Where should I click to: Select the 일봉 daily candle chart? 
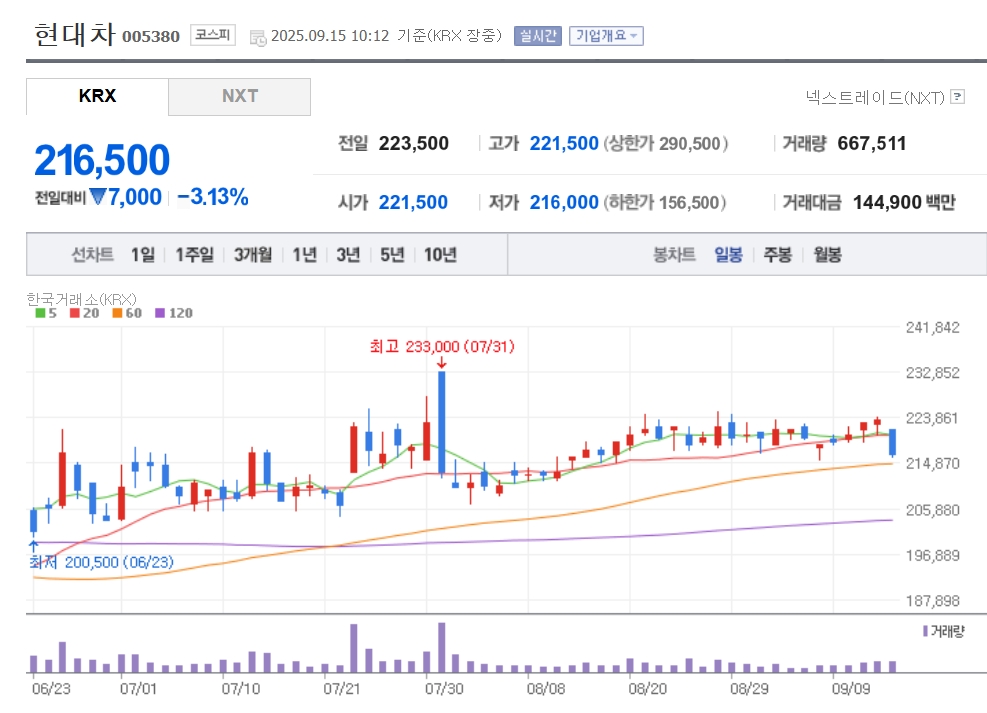(x=728, y=254)
